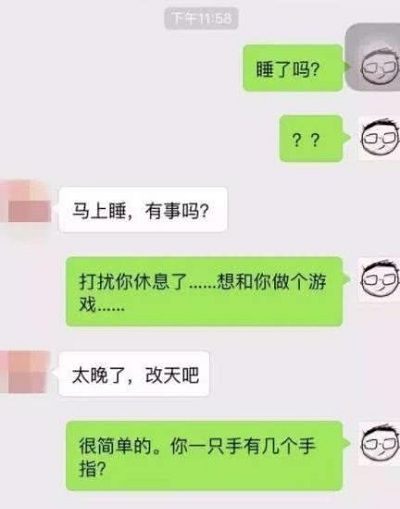The height and width of the screenshot is (509, 400).
Task: Select the white "太晚了,改天吧" reply bubble
Action: pyautogui.click(x=134, y=374)
